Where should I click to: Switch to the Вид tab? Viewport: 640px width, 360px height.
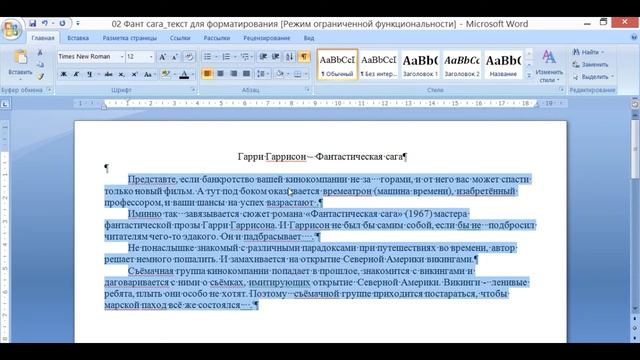tap(309, 38)
